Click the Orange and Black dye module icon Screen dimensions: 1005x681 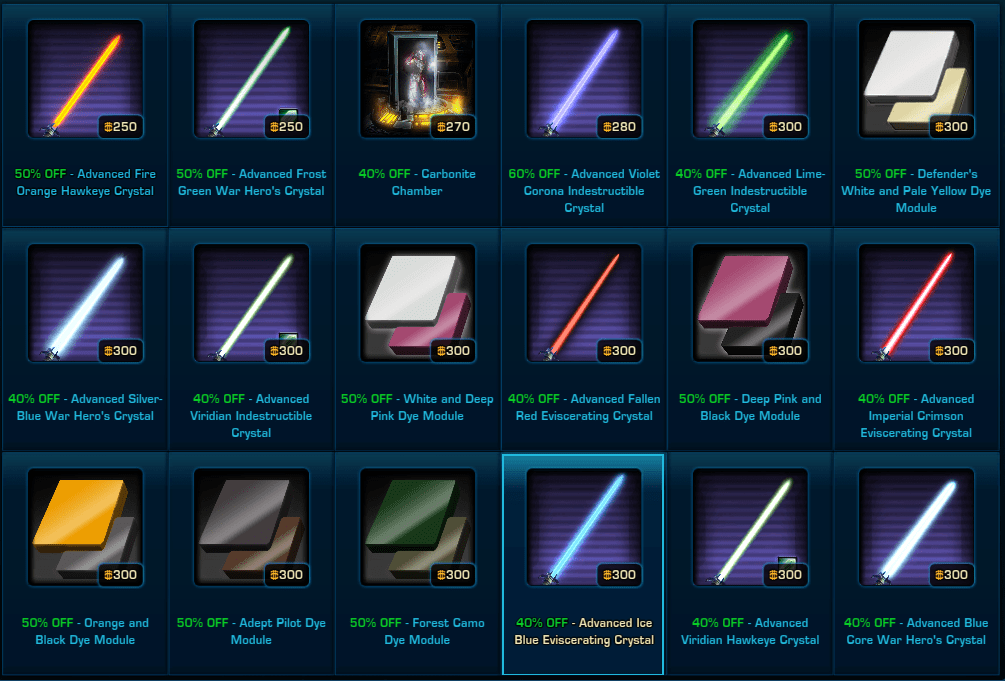[85, 527]
